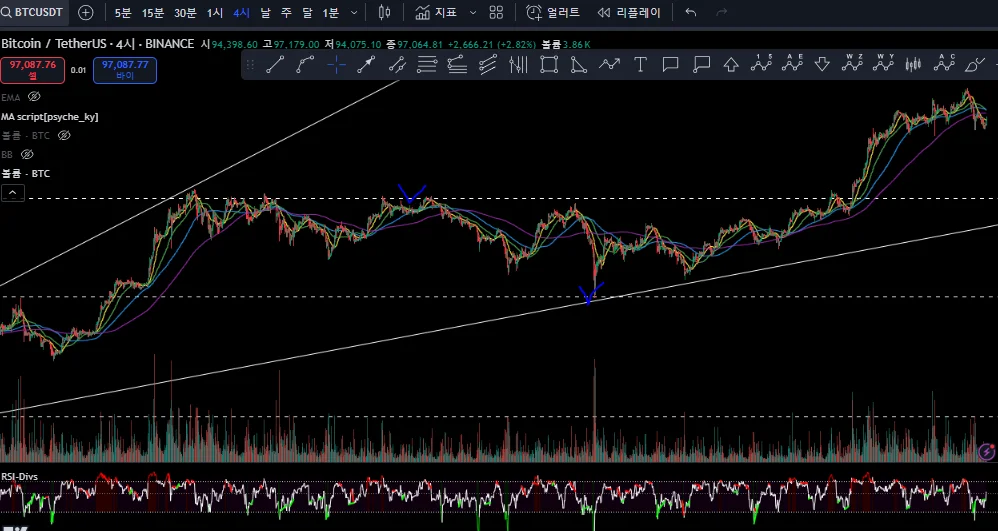The image size is (998, 531).
Task: Select the Arrow Up marker tool
Action: click(x=731, y=64)
